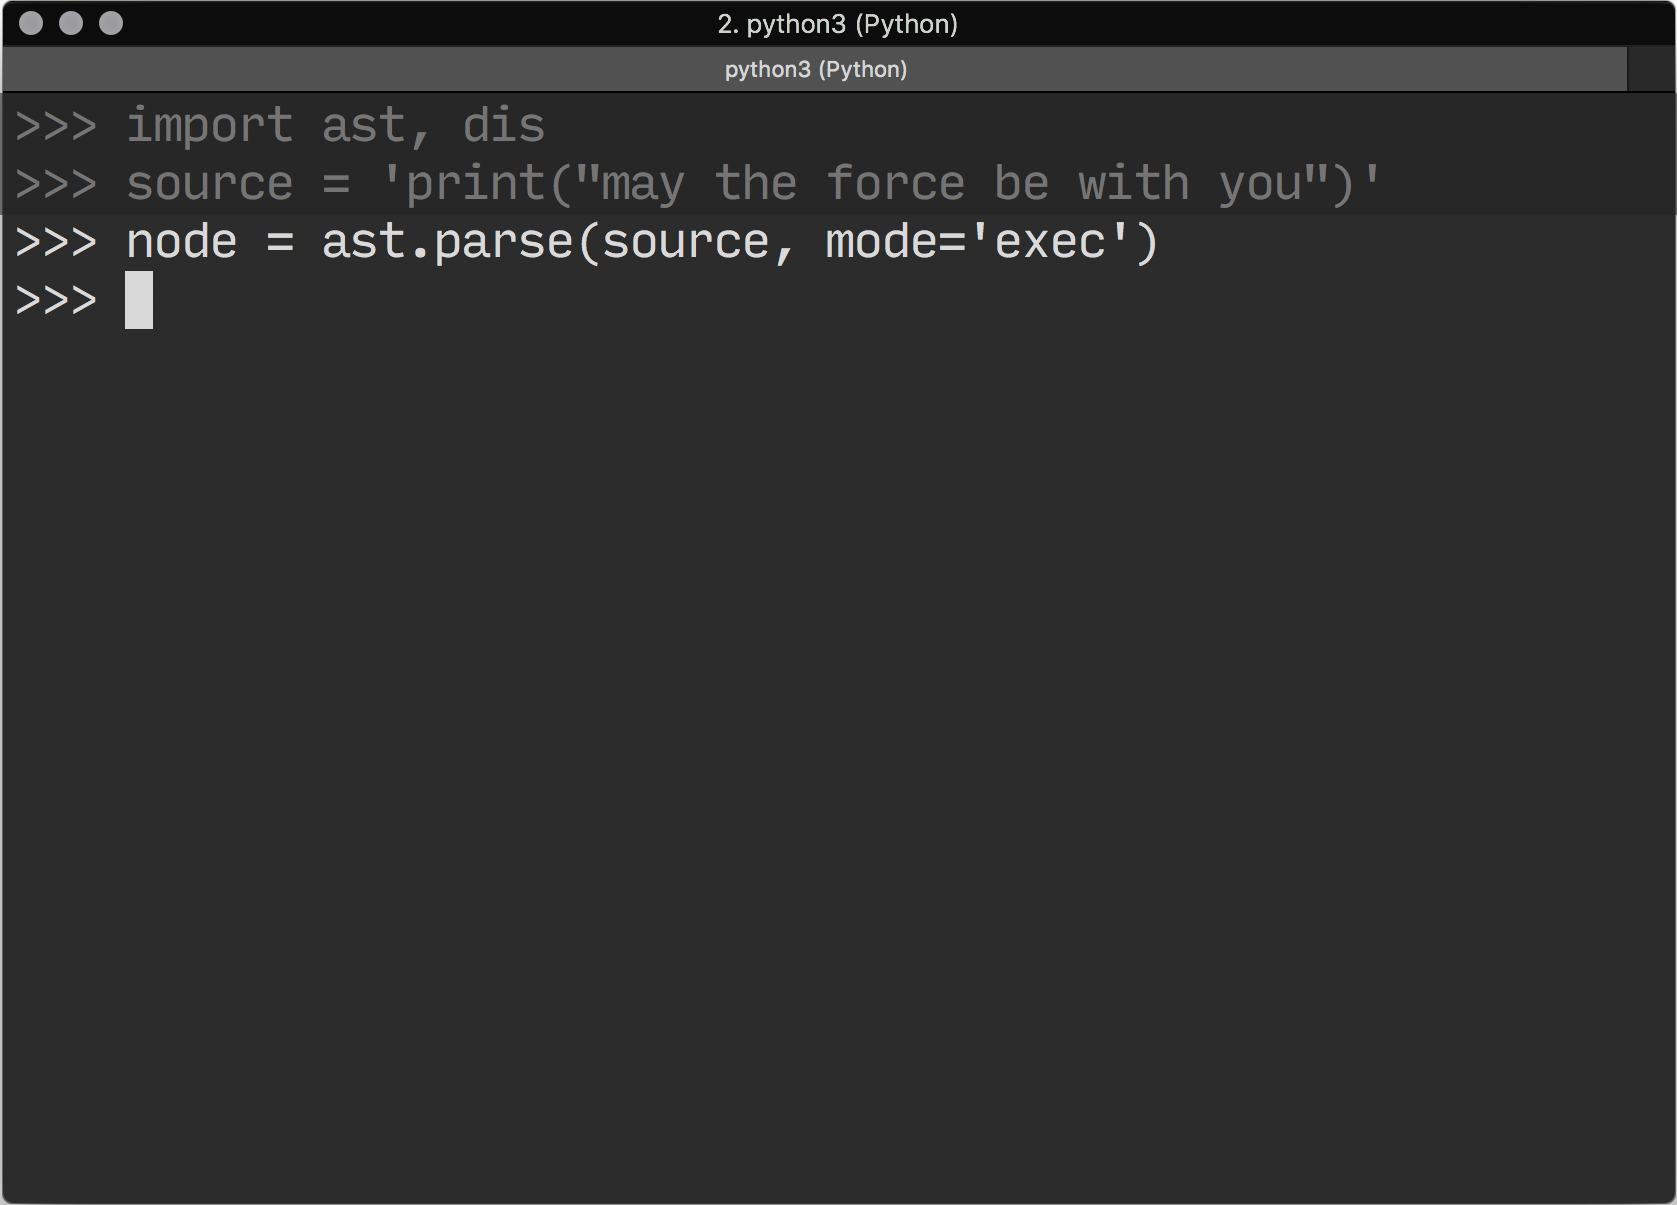The height and width of the screenshot is (1205, 1677).
Task: Click 'source' argument inside ast.parse call
Action: click(685, 242)
